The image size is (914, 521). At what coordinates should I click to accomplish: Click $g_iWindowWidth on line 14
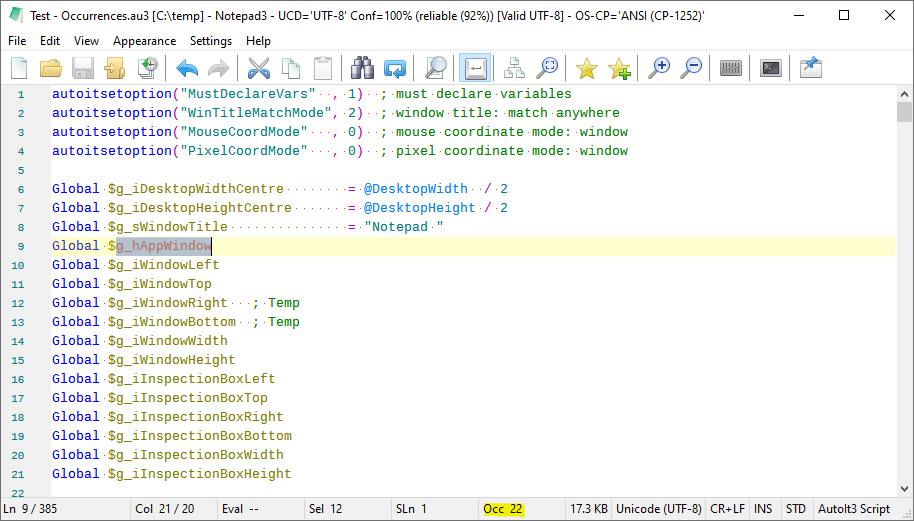(x=167, y=341)
